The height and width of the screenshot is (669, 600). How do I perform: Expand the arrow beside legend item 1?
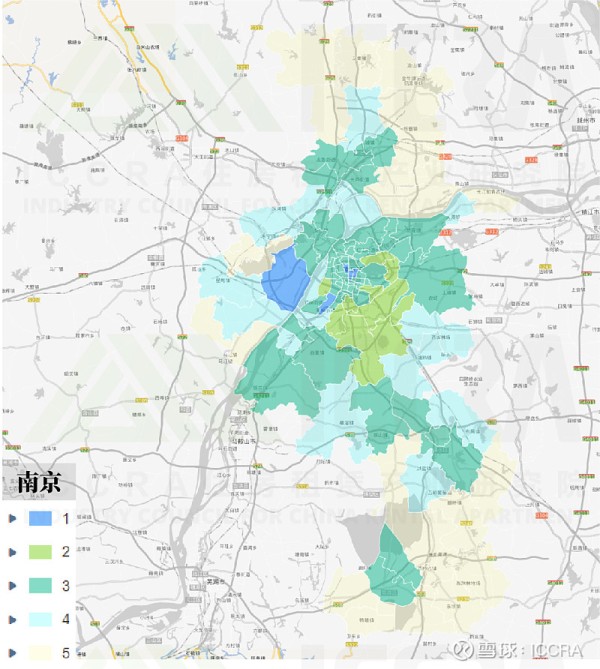[12, 518]
